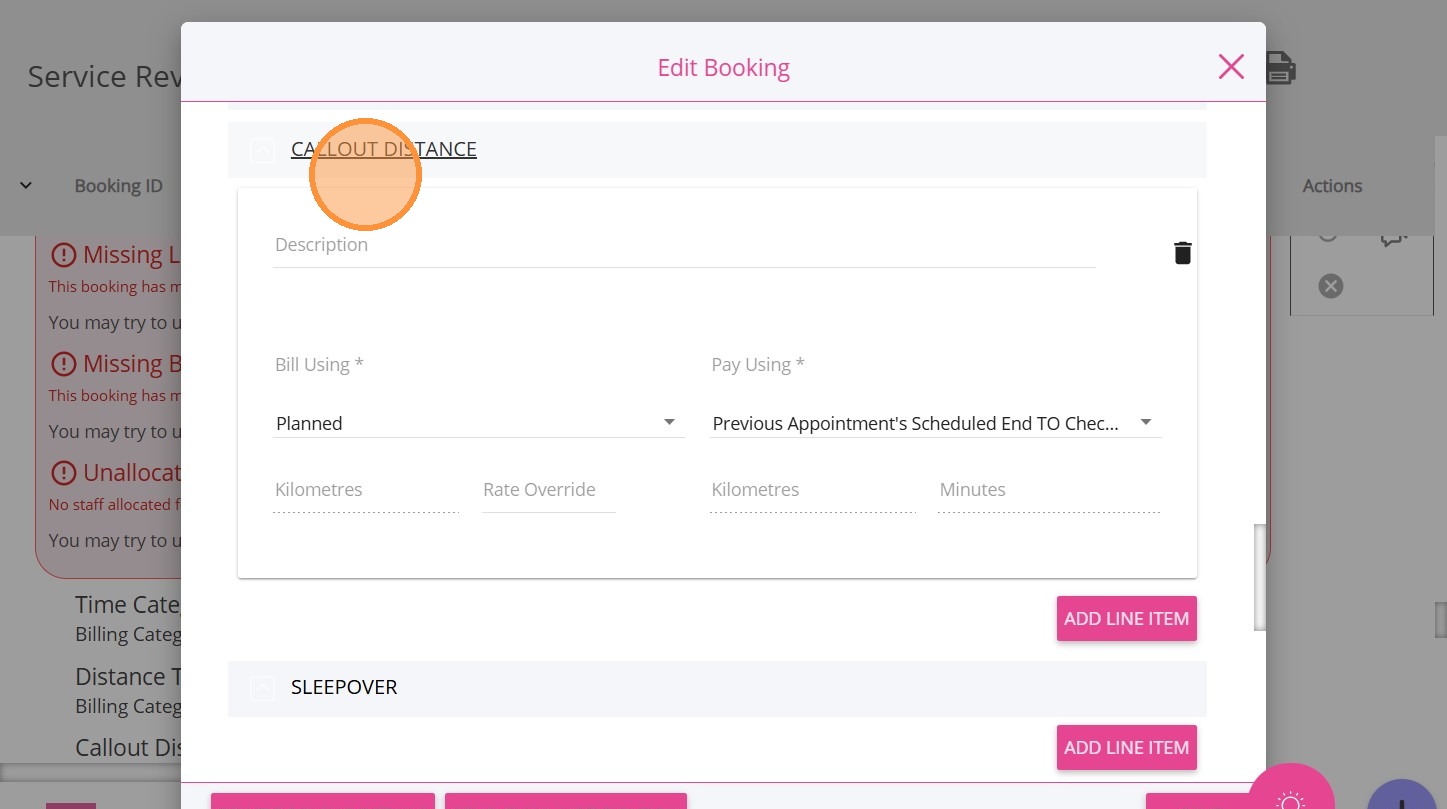Screen dimensions: 1447x809
Task: Click the dialog's vertical scrollbar thumb
Action: 1260,576
